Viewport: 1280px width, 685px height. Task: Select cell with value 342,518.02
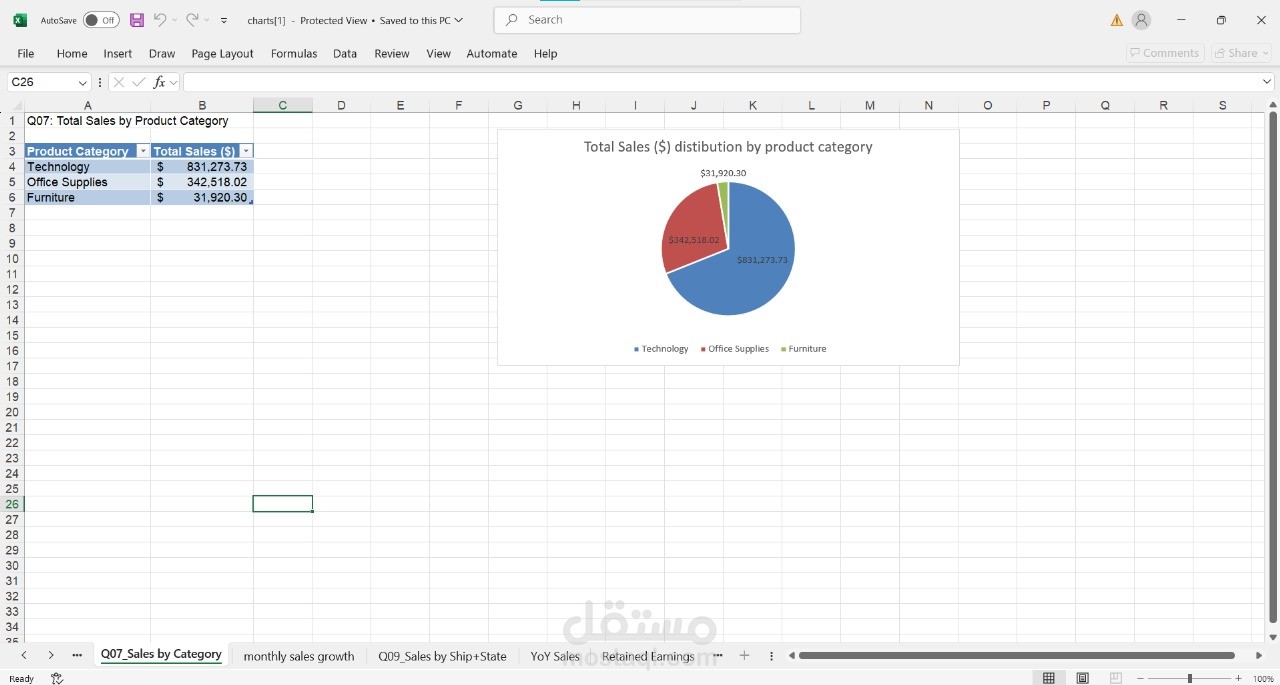coord(202,182)
